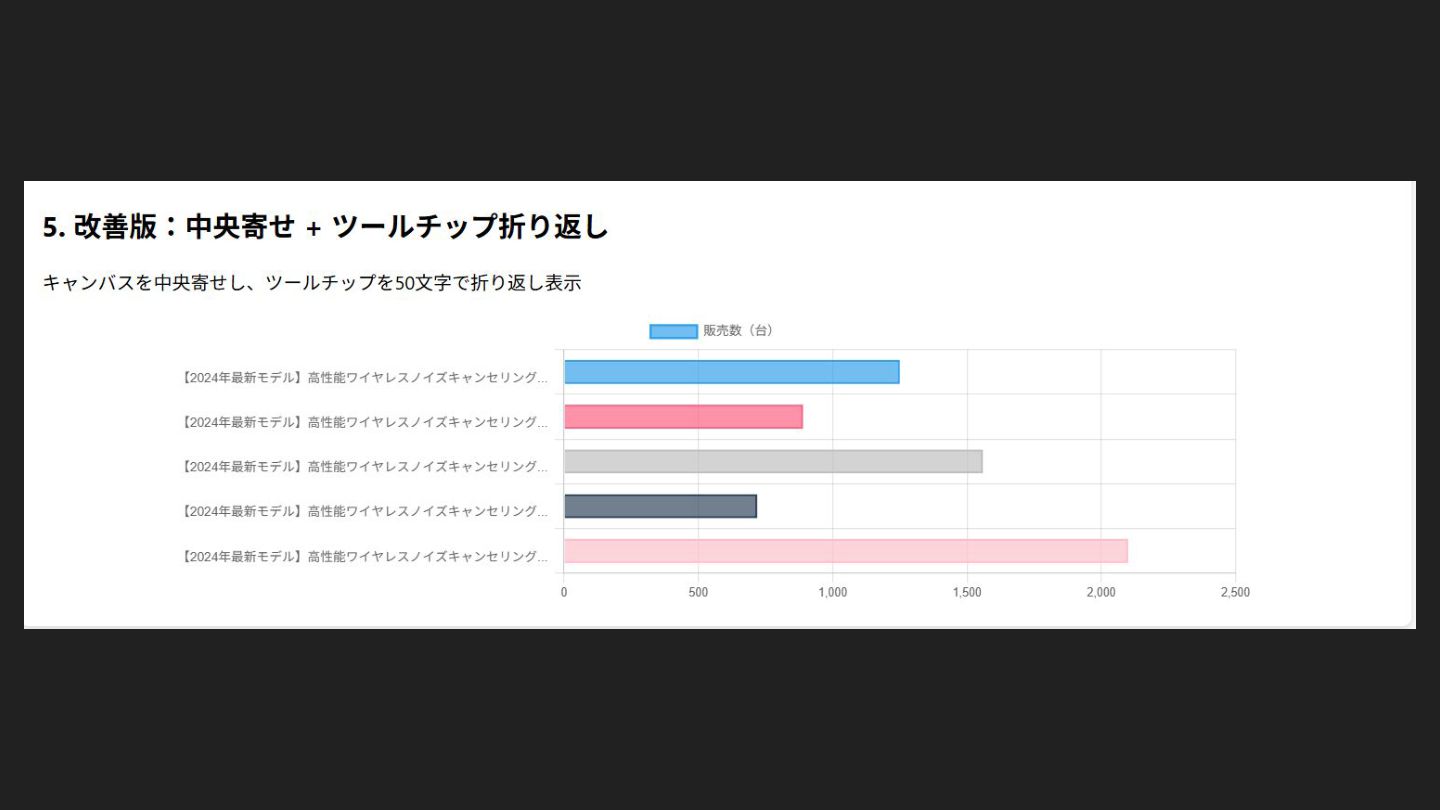Select the product label beside the gray bar
Screen dimensions: 1440x810
pyautogui.click(x=365, y=467)
